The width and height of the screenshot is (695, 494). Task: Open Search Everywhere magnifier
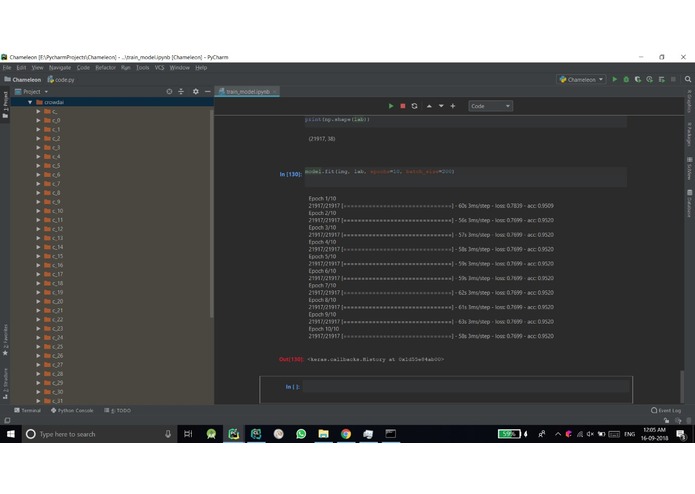pyautogui.click(x=687, y=79)
